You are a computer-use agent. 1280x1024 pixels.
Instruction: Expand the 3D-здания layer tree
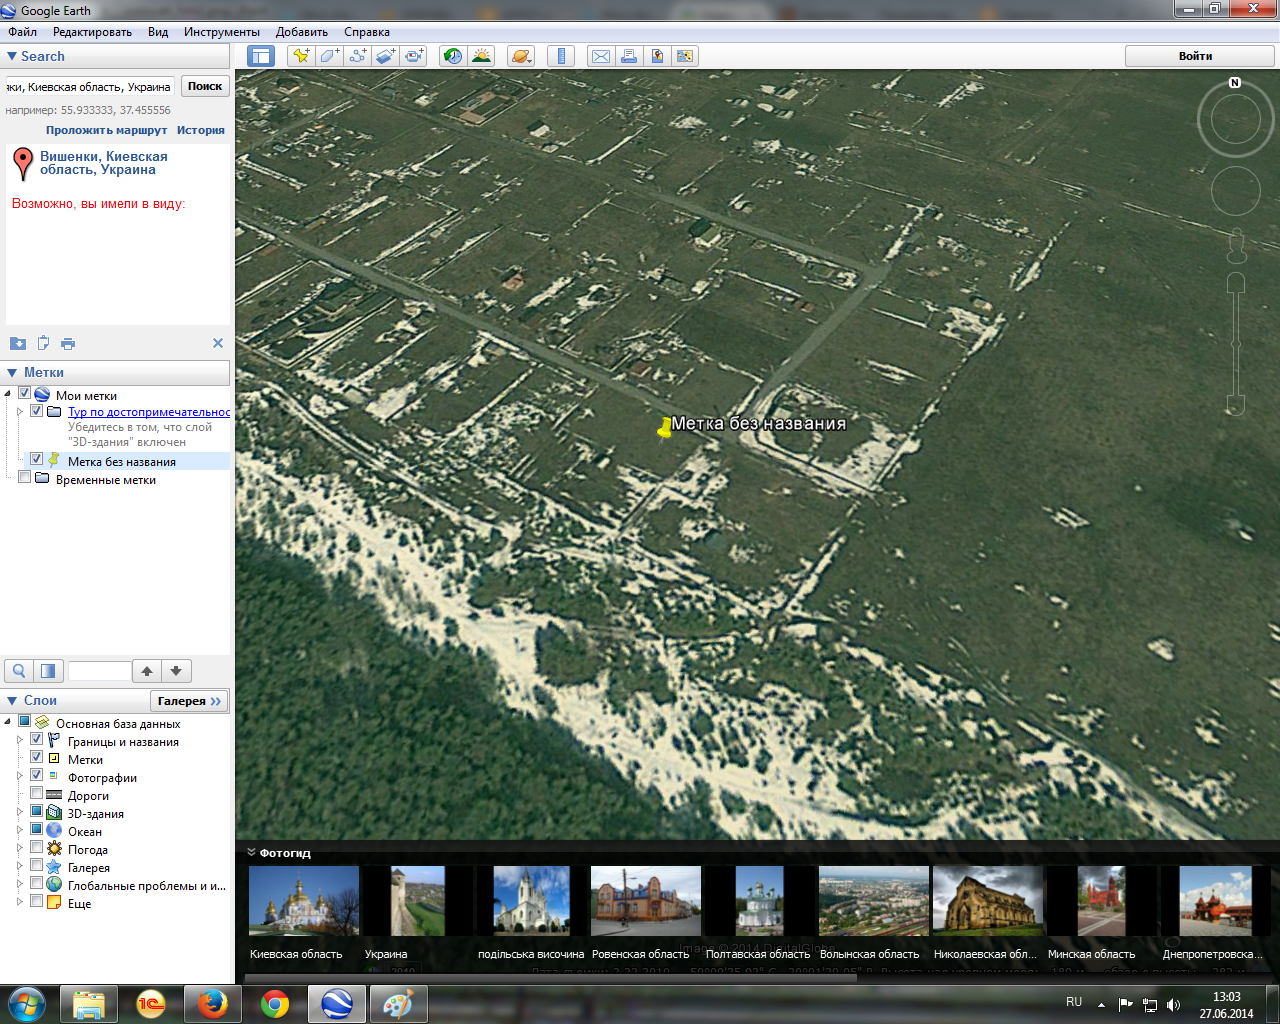[x=19, y=812]
